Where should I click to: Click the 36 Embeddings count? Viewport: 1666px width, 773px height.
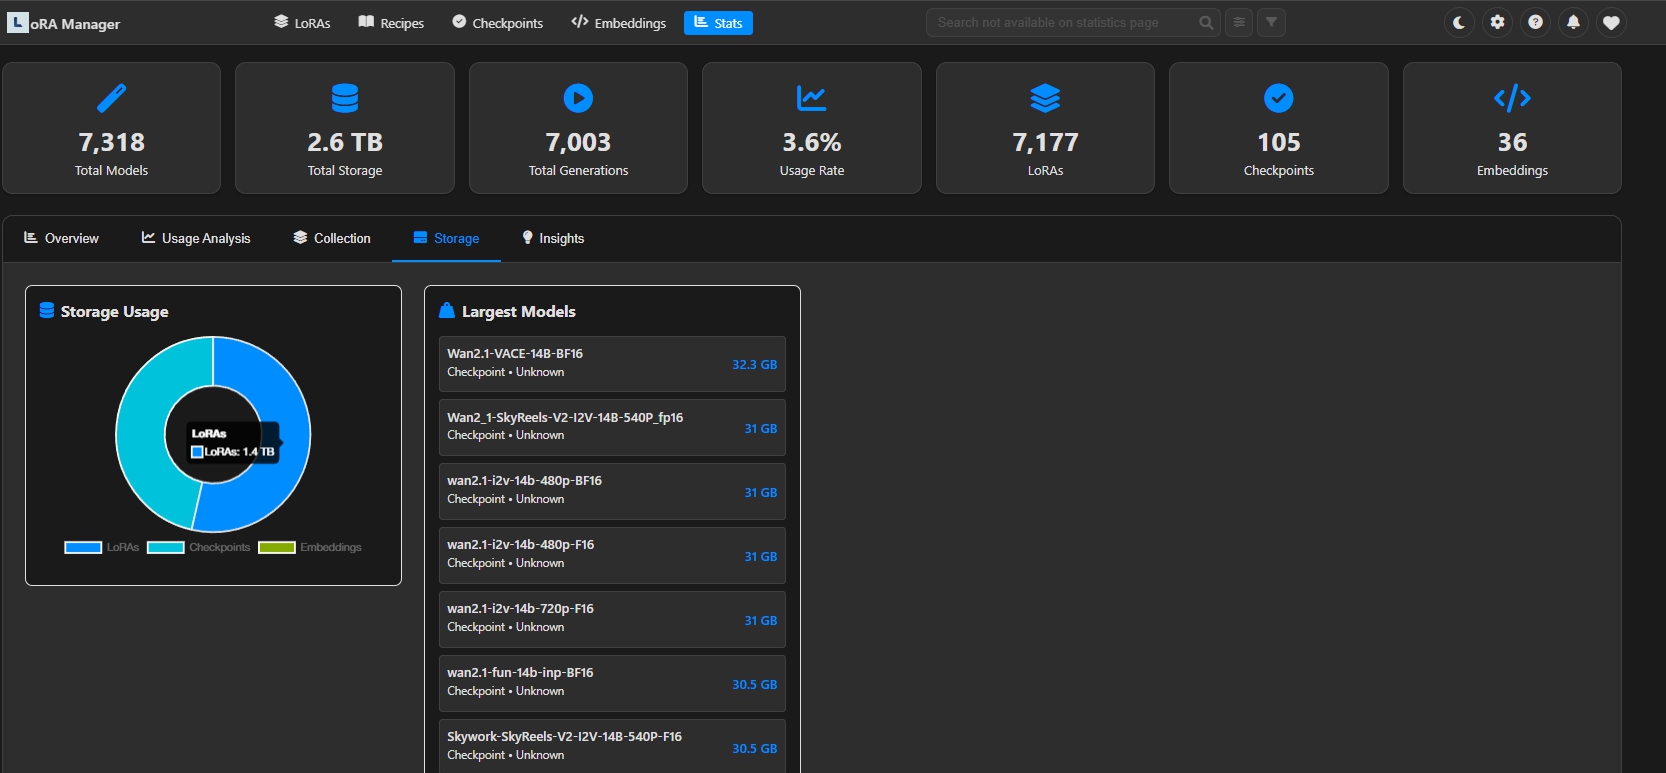tap(1512, 142)
